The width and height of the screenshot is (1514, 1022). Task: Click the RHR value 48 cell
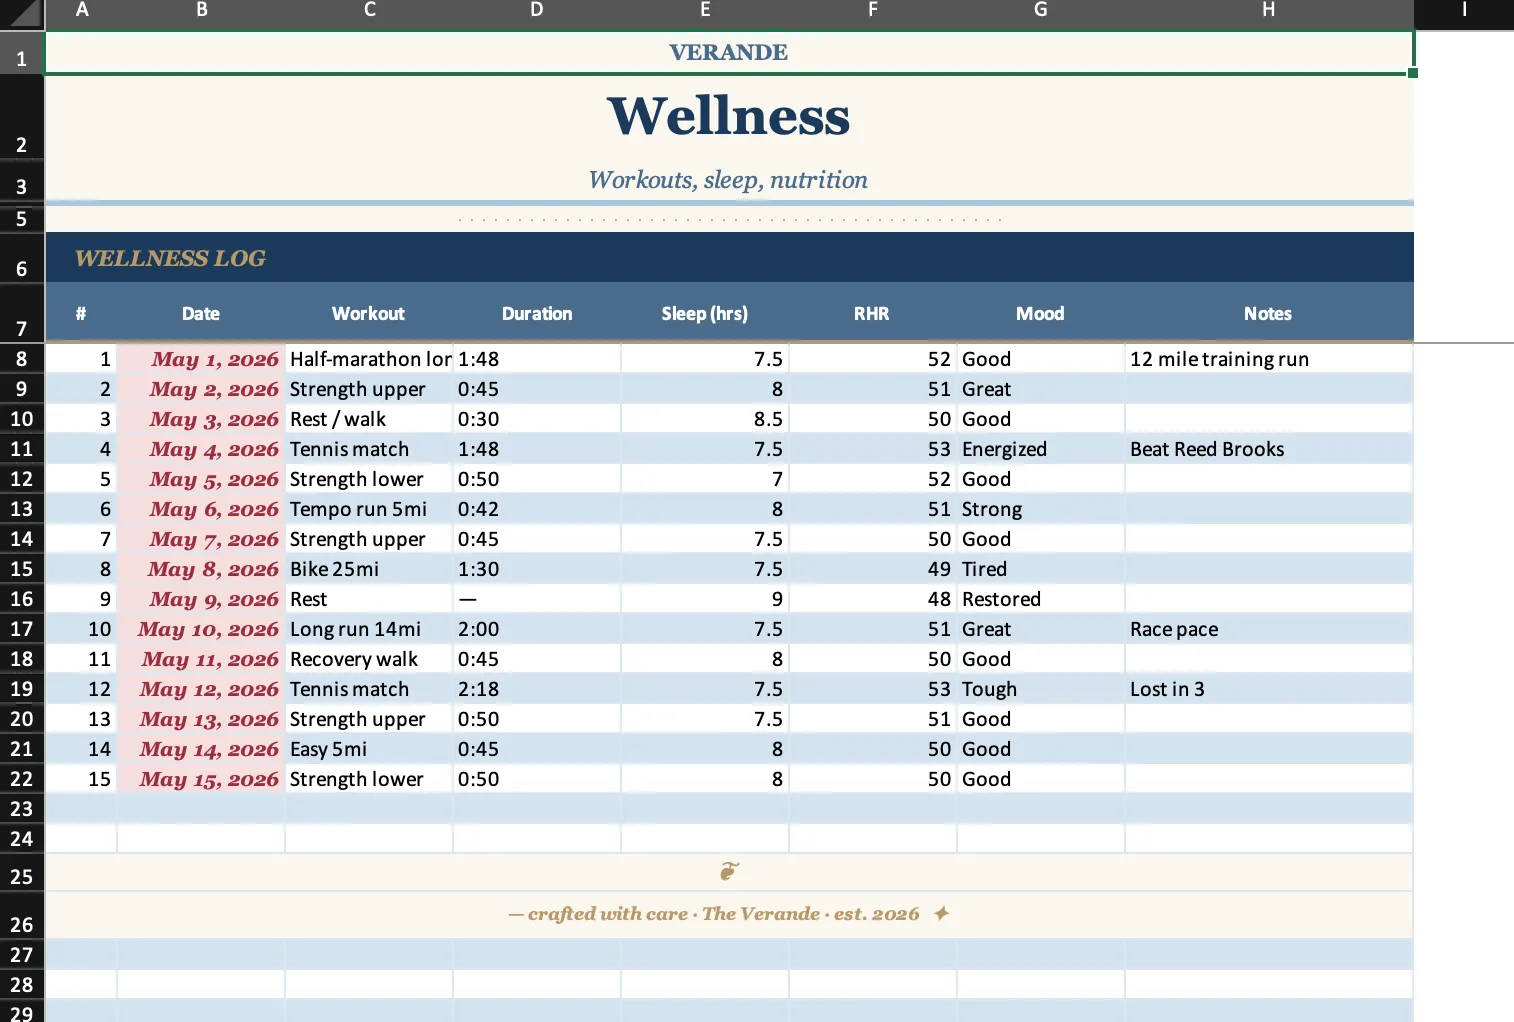[x=873, y=599]
